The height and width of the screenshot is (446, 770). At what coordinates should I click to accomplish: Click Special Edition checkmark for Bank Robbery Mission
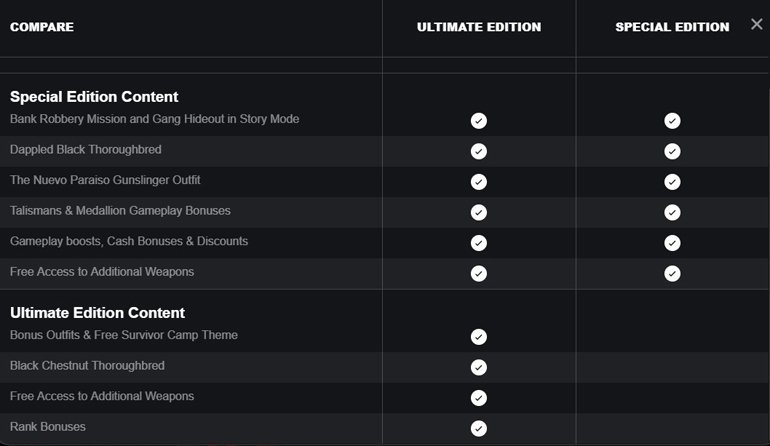672,120
